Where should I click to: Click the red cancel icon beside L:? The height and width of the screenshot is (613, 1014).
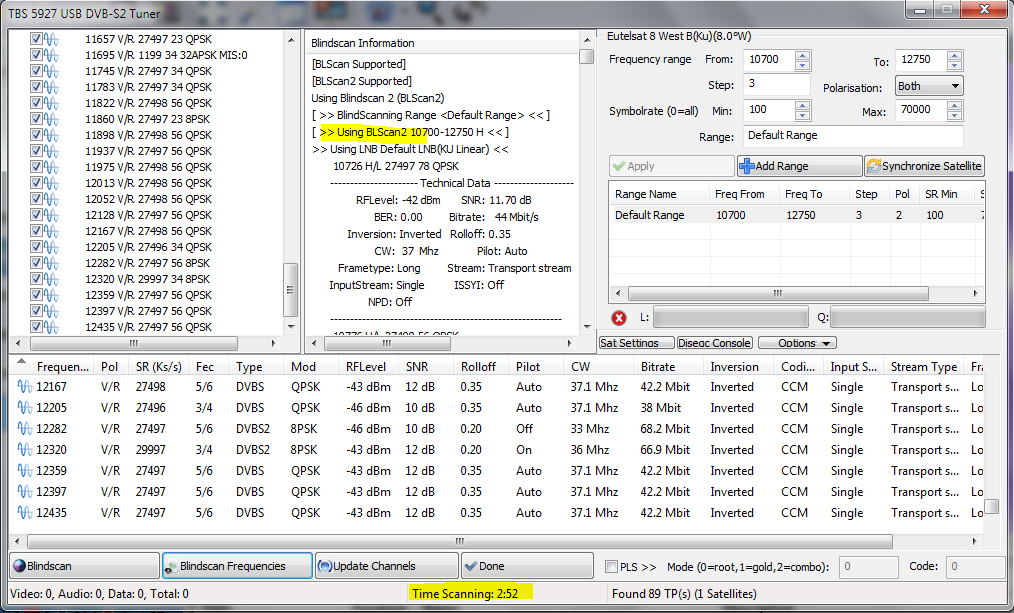(x=619, y=318)
